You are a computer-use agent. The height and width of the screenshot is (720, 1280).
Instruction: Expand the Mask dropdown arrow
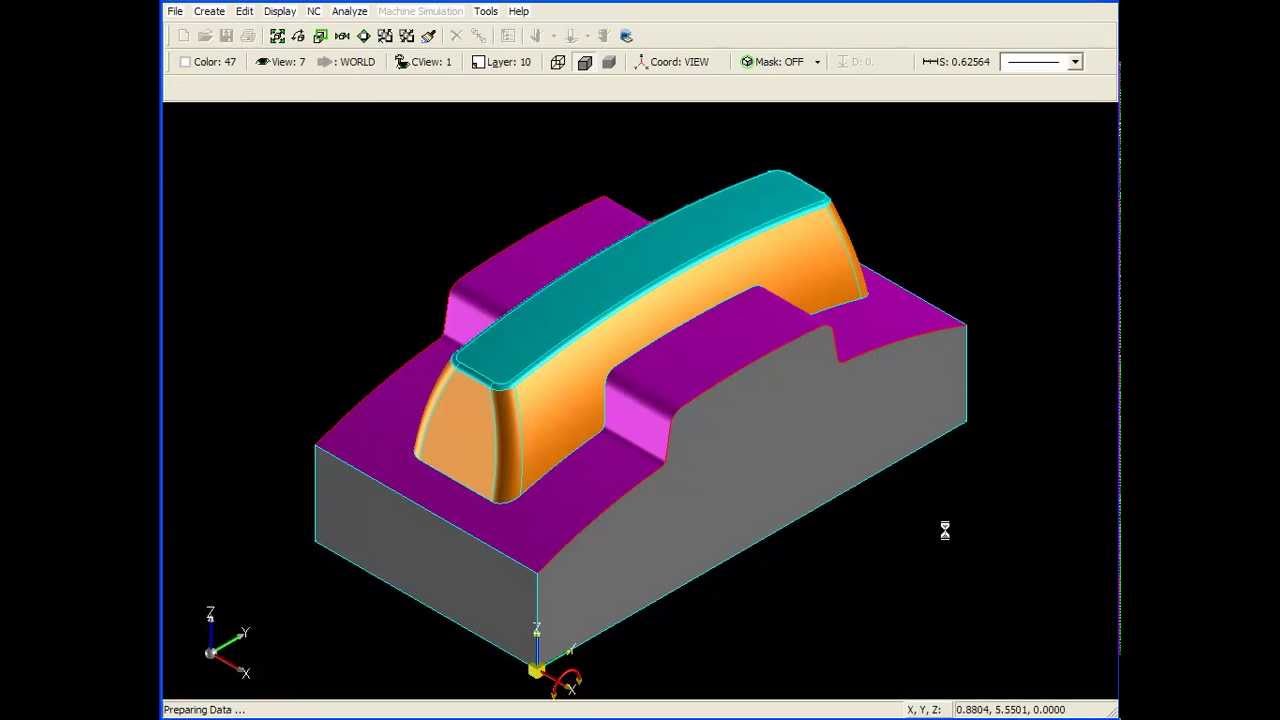817,62
